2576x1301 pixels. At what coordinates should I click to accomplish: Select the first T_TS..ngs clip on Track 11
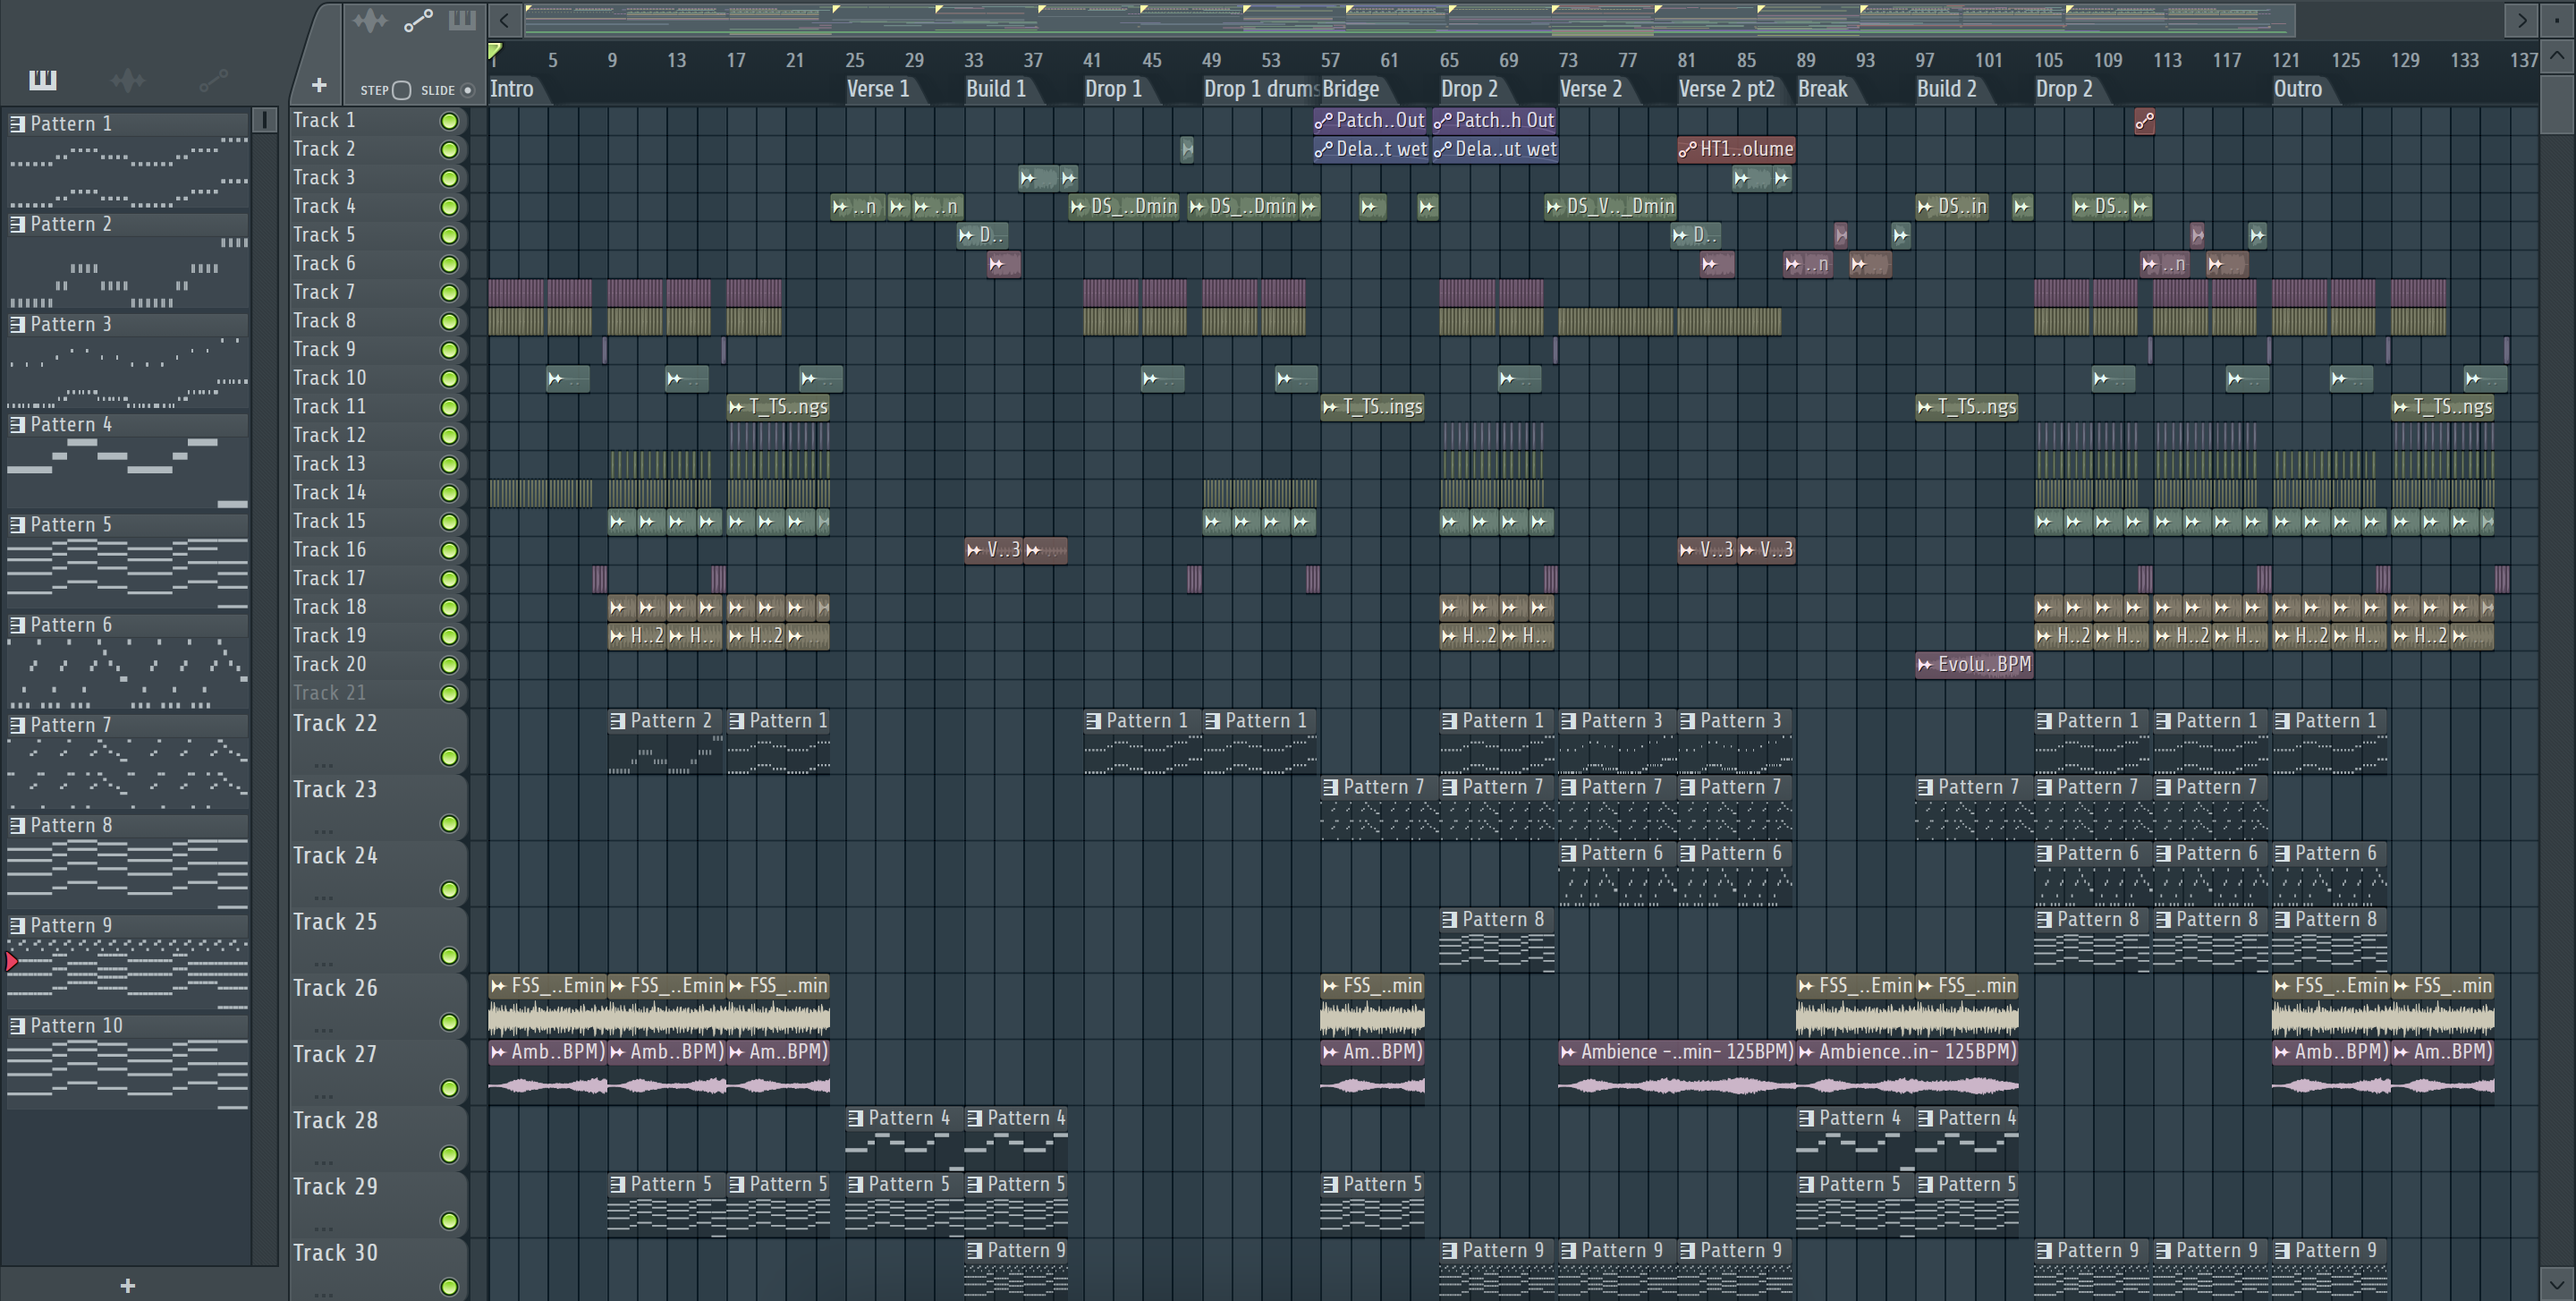[779, 407]
